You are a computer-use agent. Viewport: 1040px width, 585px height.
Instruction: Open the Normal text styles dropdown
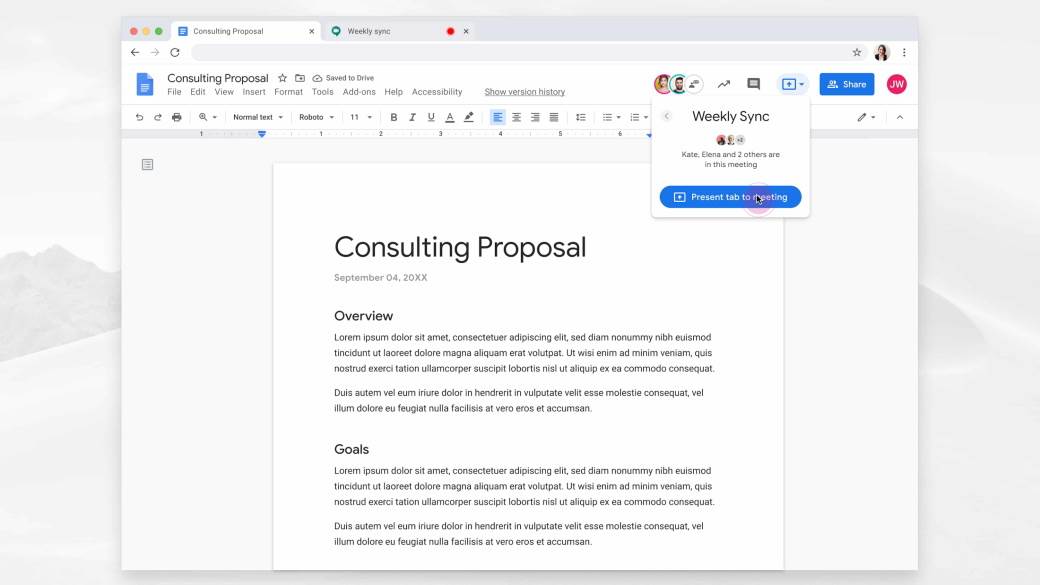coord(256,117)
